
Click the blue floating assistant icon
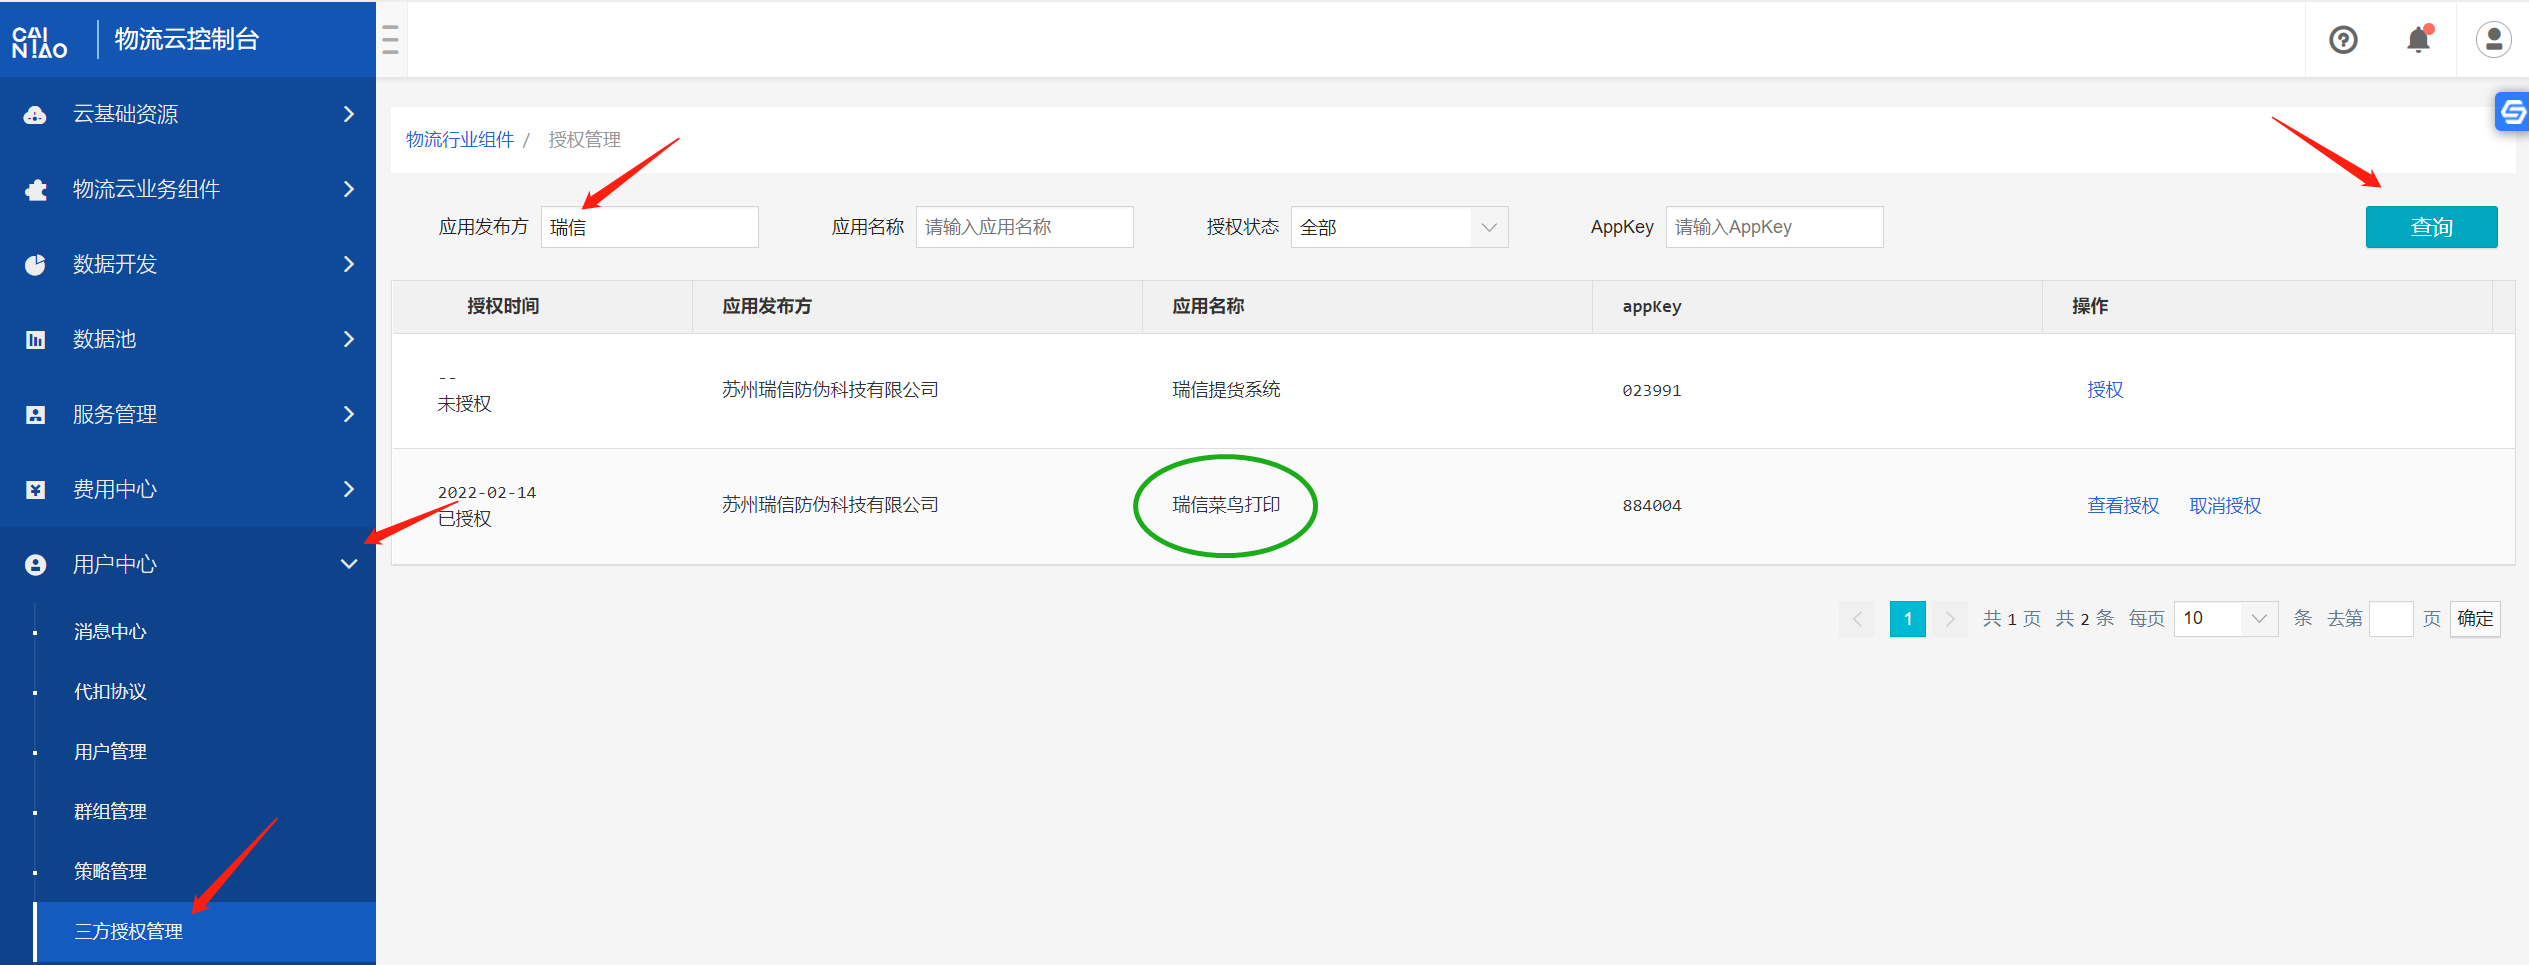point(2512,112)
